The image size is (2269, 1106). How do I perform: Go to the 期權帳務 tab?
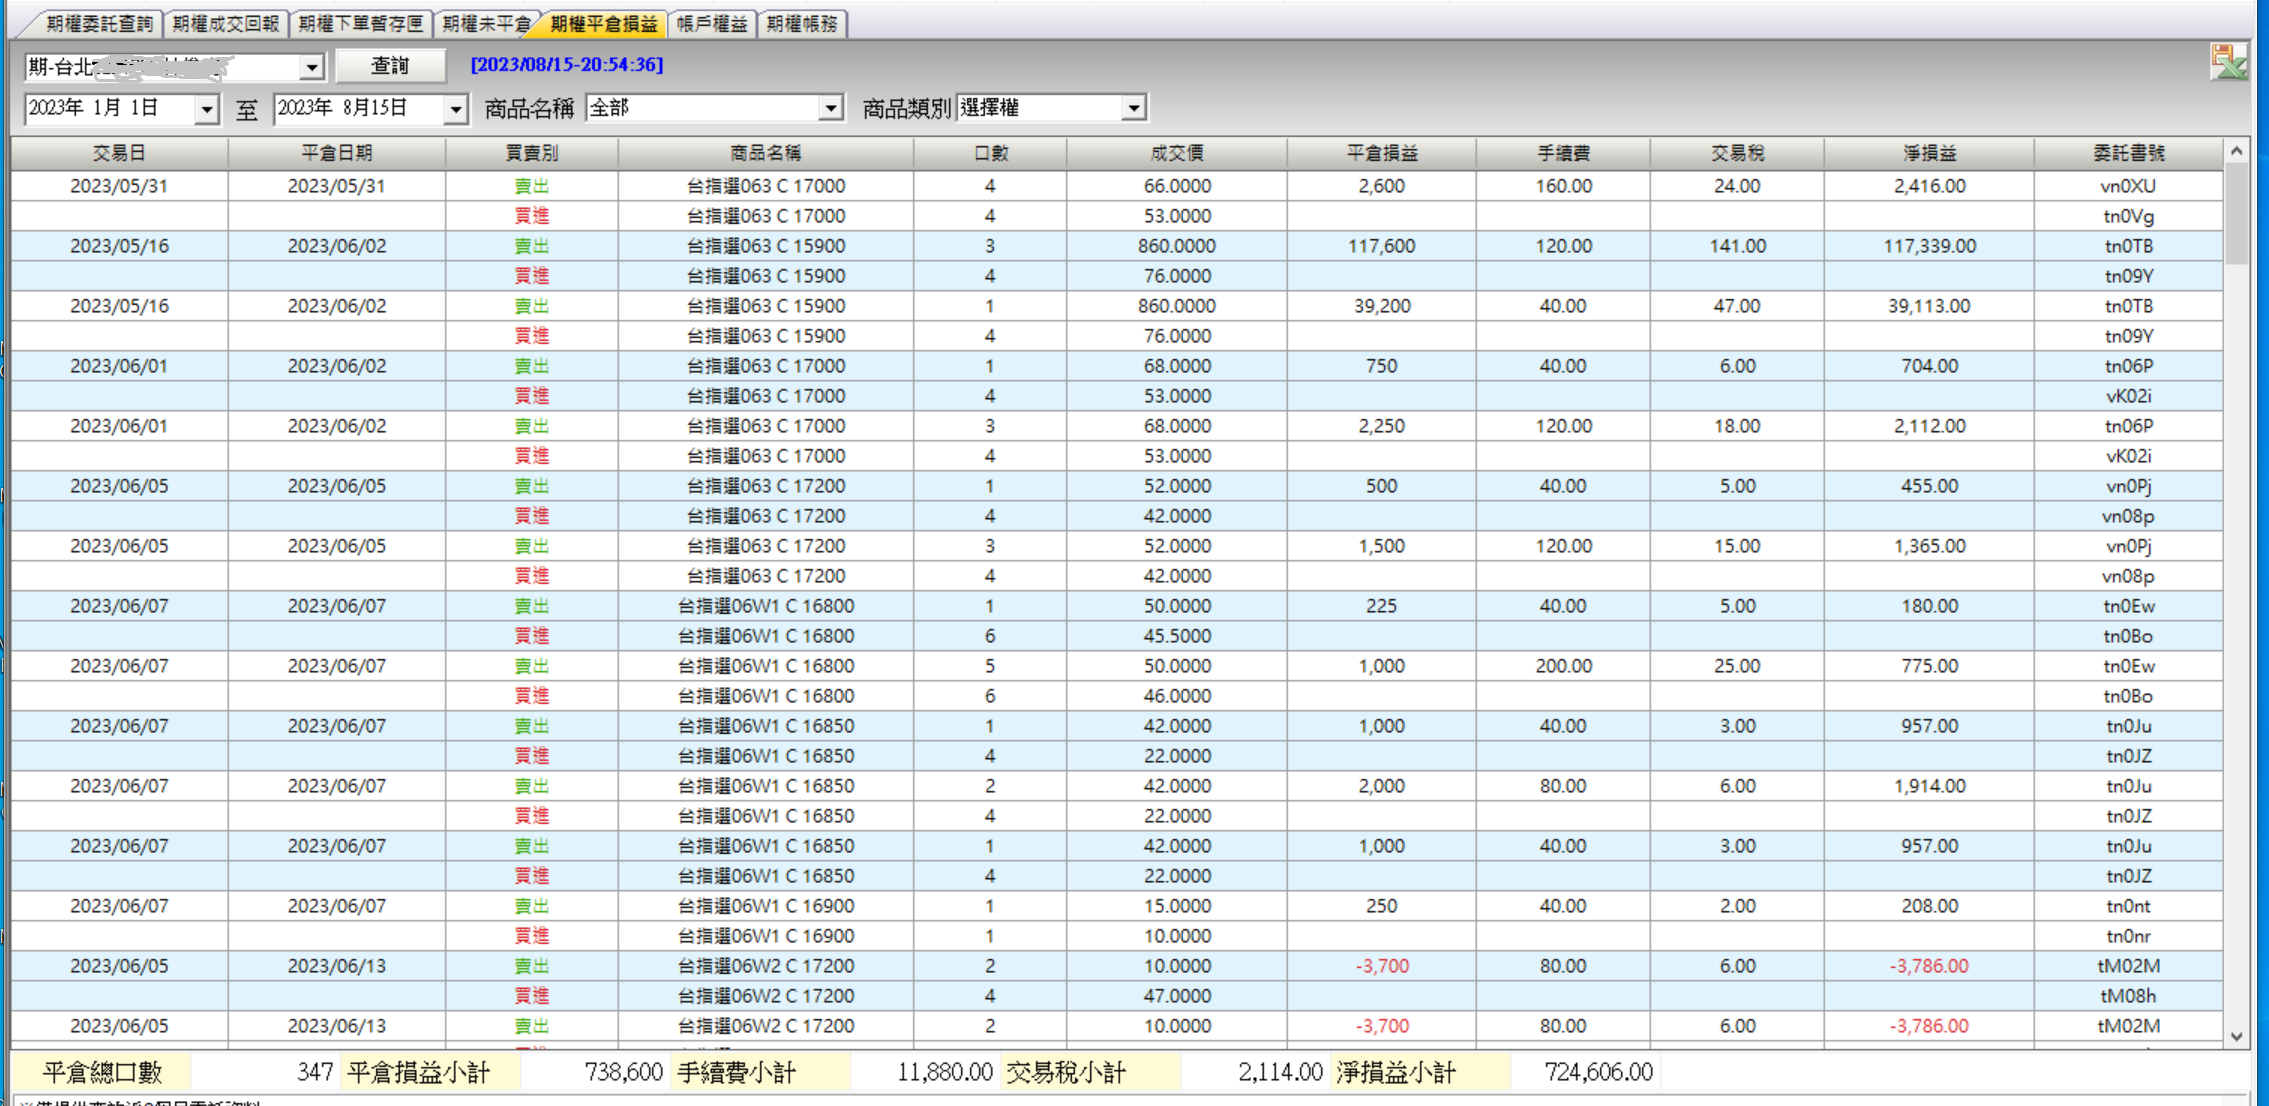coord(802,23)
